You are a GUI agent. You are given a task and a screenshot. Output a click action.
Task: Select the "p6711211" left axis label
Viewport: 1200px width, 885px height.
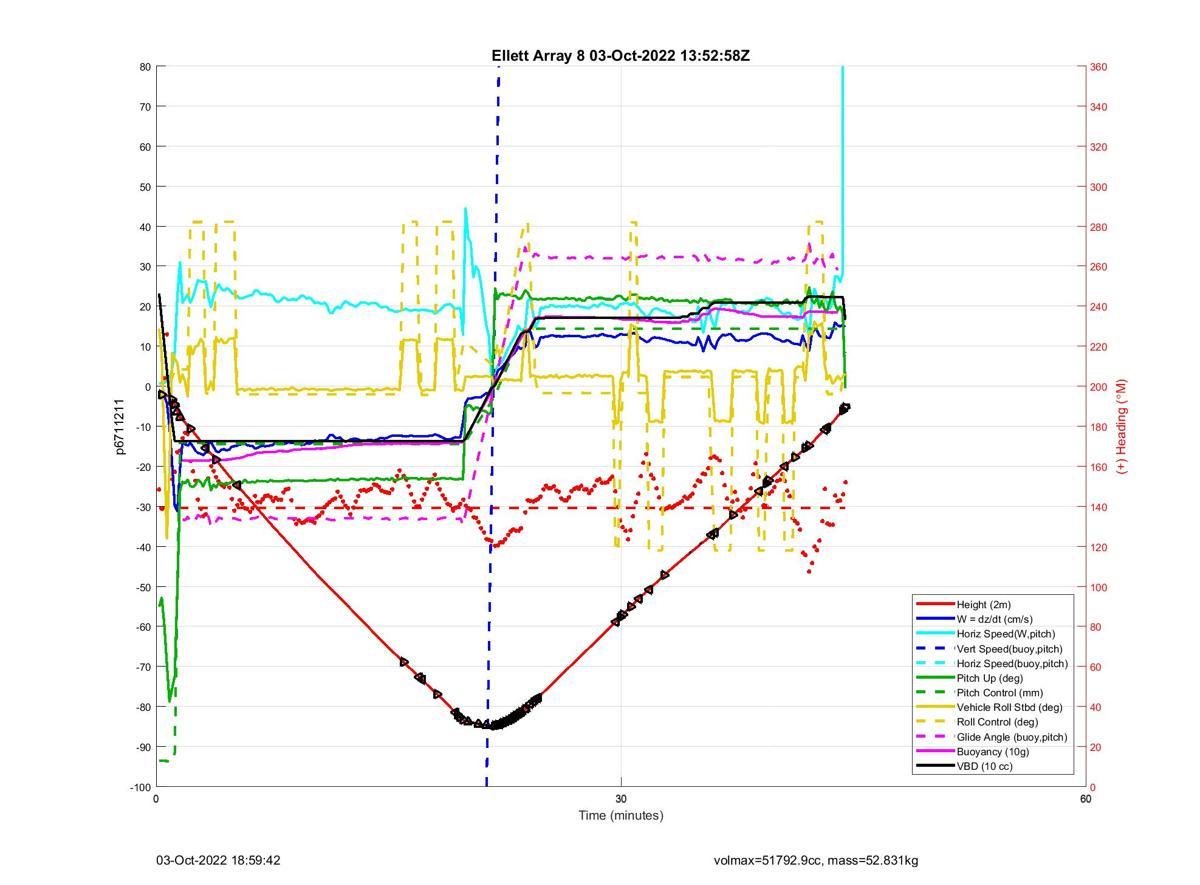point(119,427)
